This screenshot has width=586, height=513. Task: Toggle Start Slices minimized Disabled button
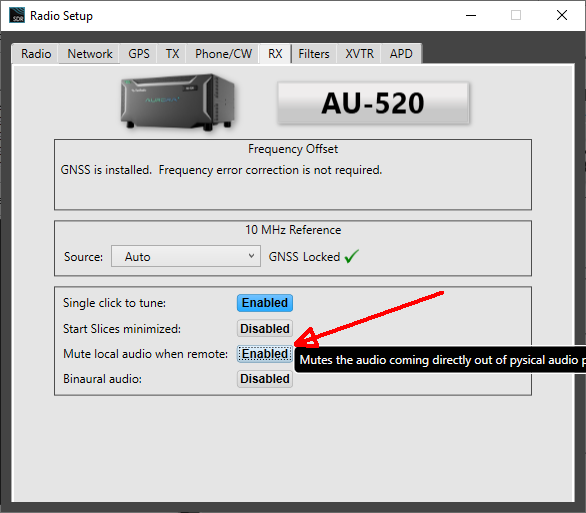pos(265,329)
